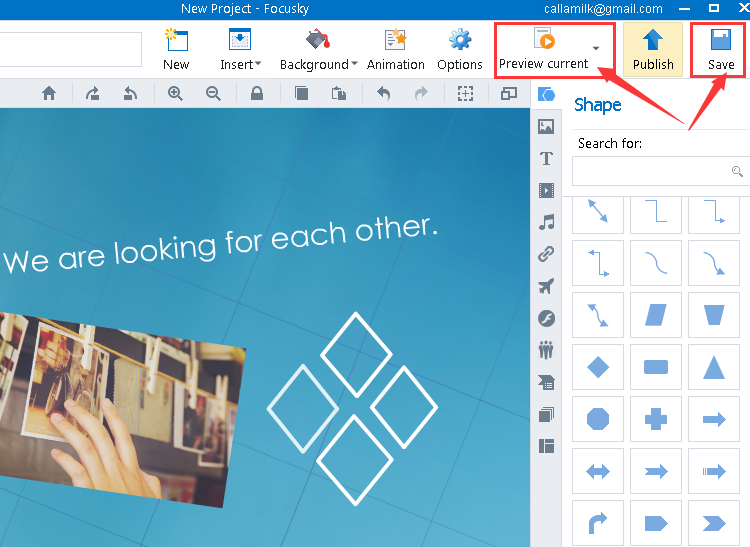Viewport: 750px width, 547px height.
Task: Select the curved S connector shape
Action: [x=656, y=263]
